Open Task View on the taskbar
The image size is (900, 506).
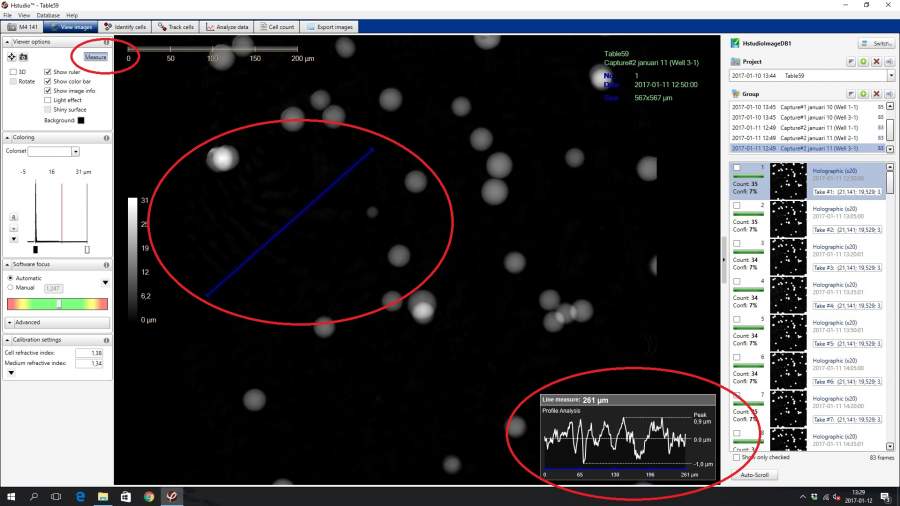56,496
